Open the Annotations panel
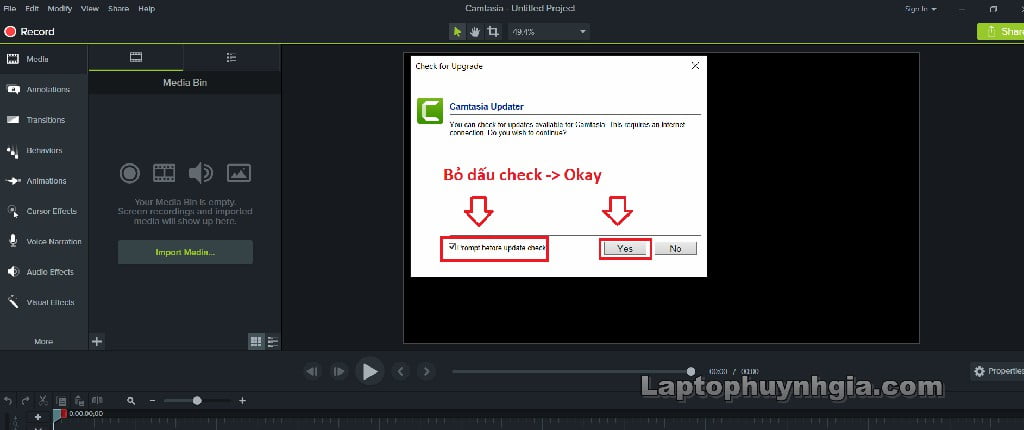 click(44, 90)
